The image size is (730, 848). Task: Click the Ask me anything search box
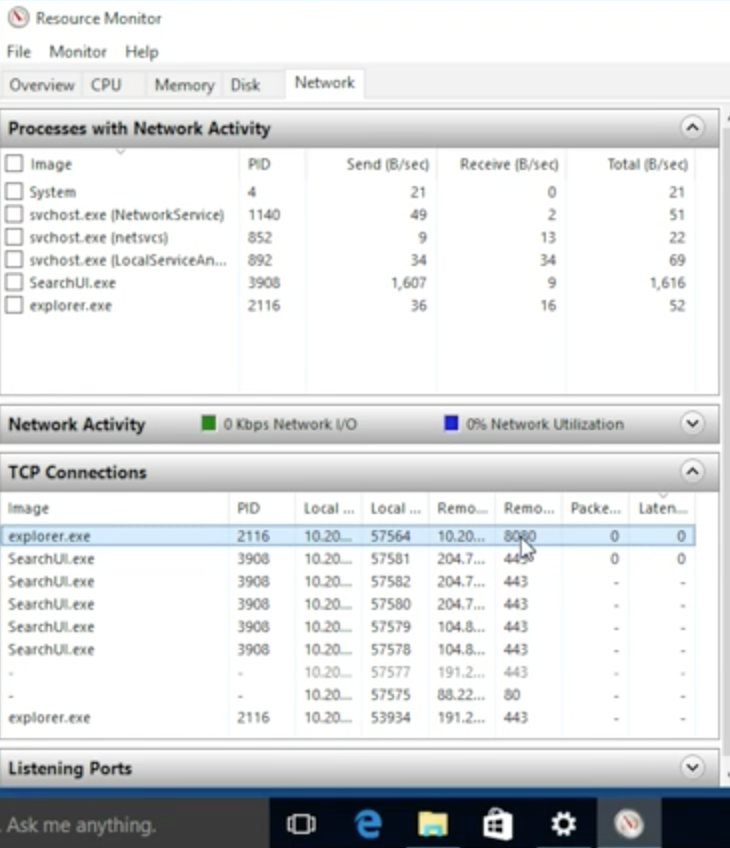pyautogui.click(x=134, y=824)
